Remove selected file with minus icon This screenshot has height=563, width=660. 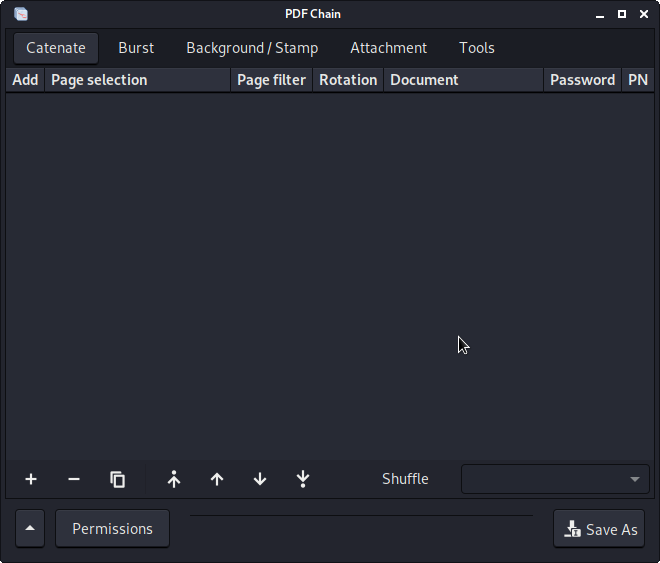74,479
